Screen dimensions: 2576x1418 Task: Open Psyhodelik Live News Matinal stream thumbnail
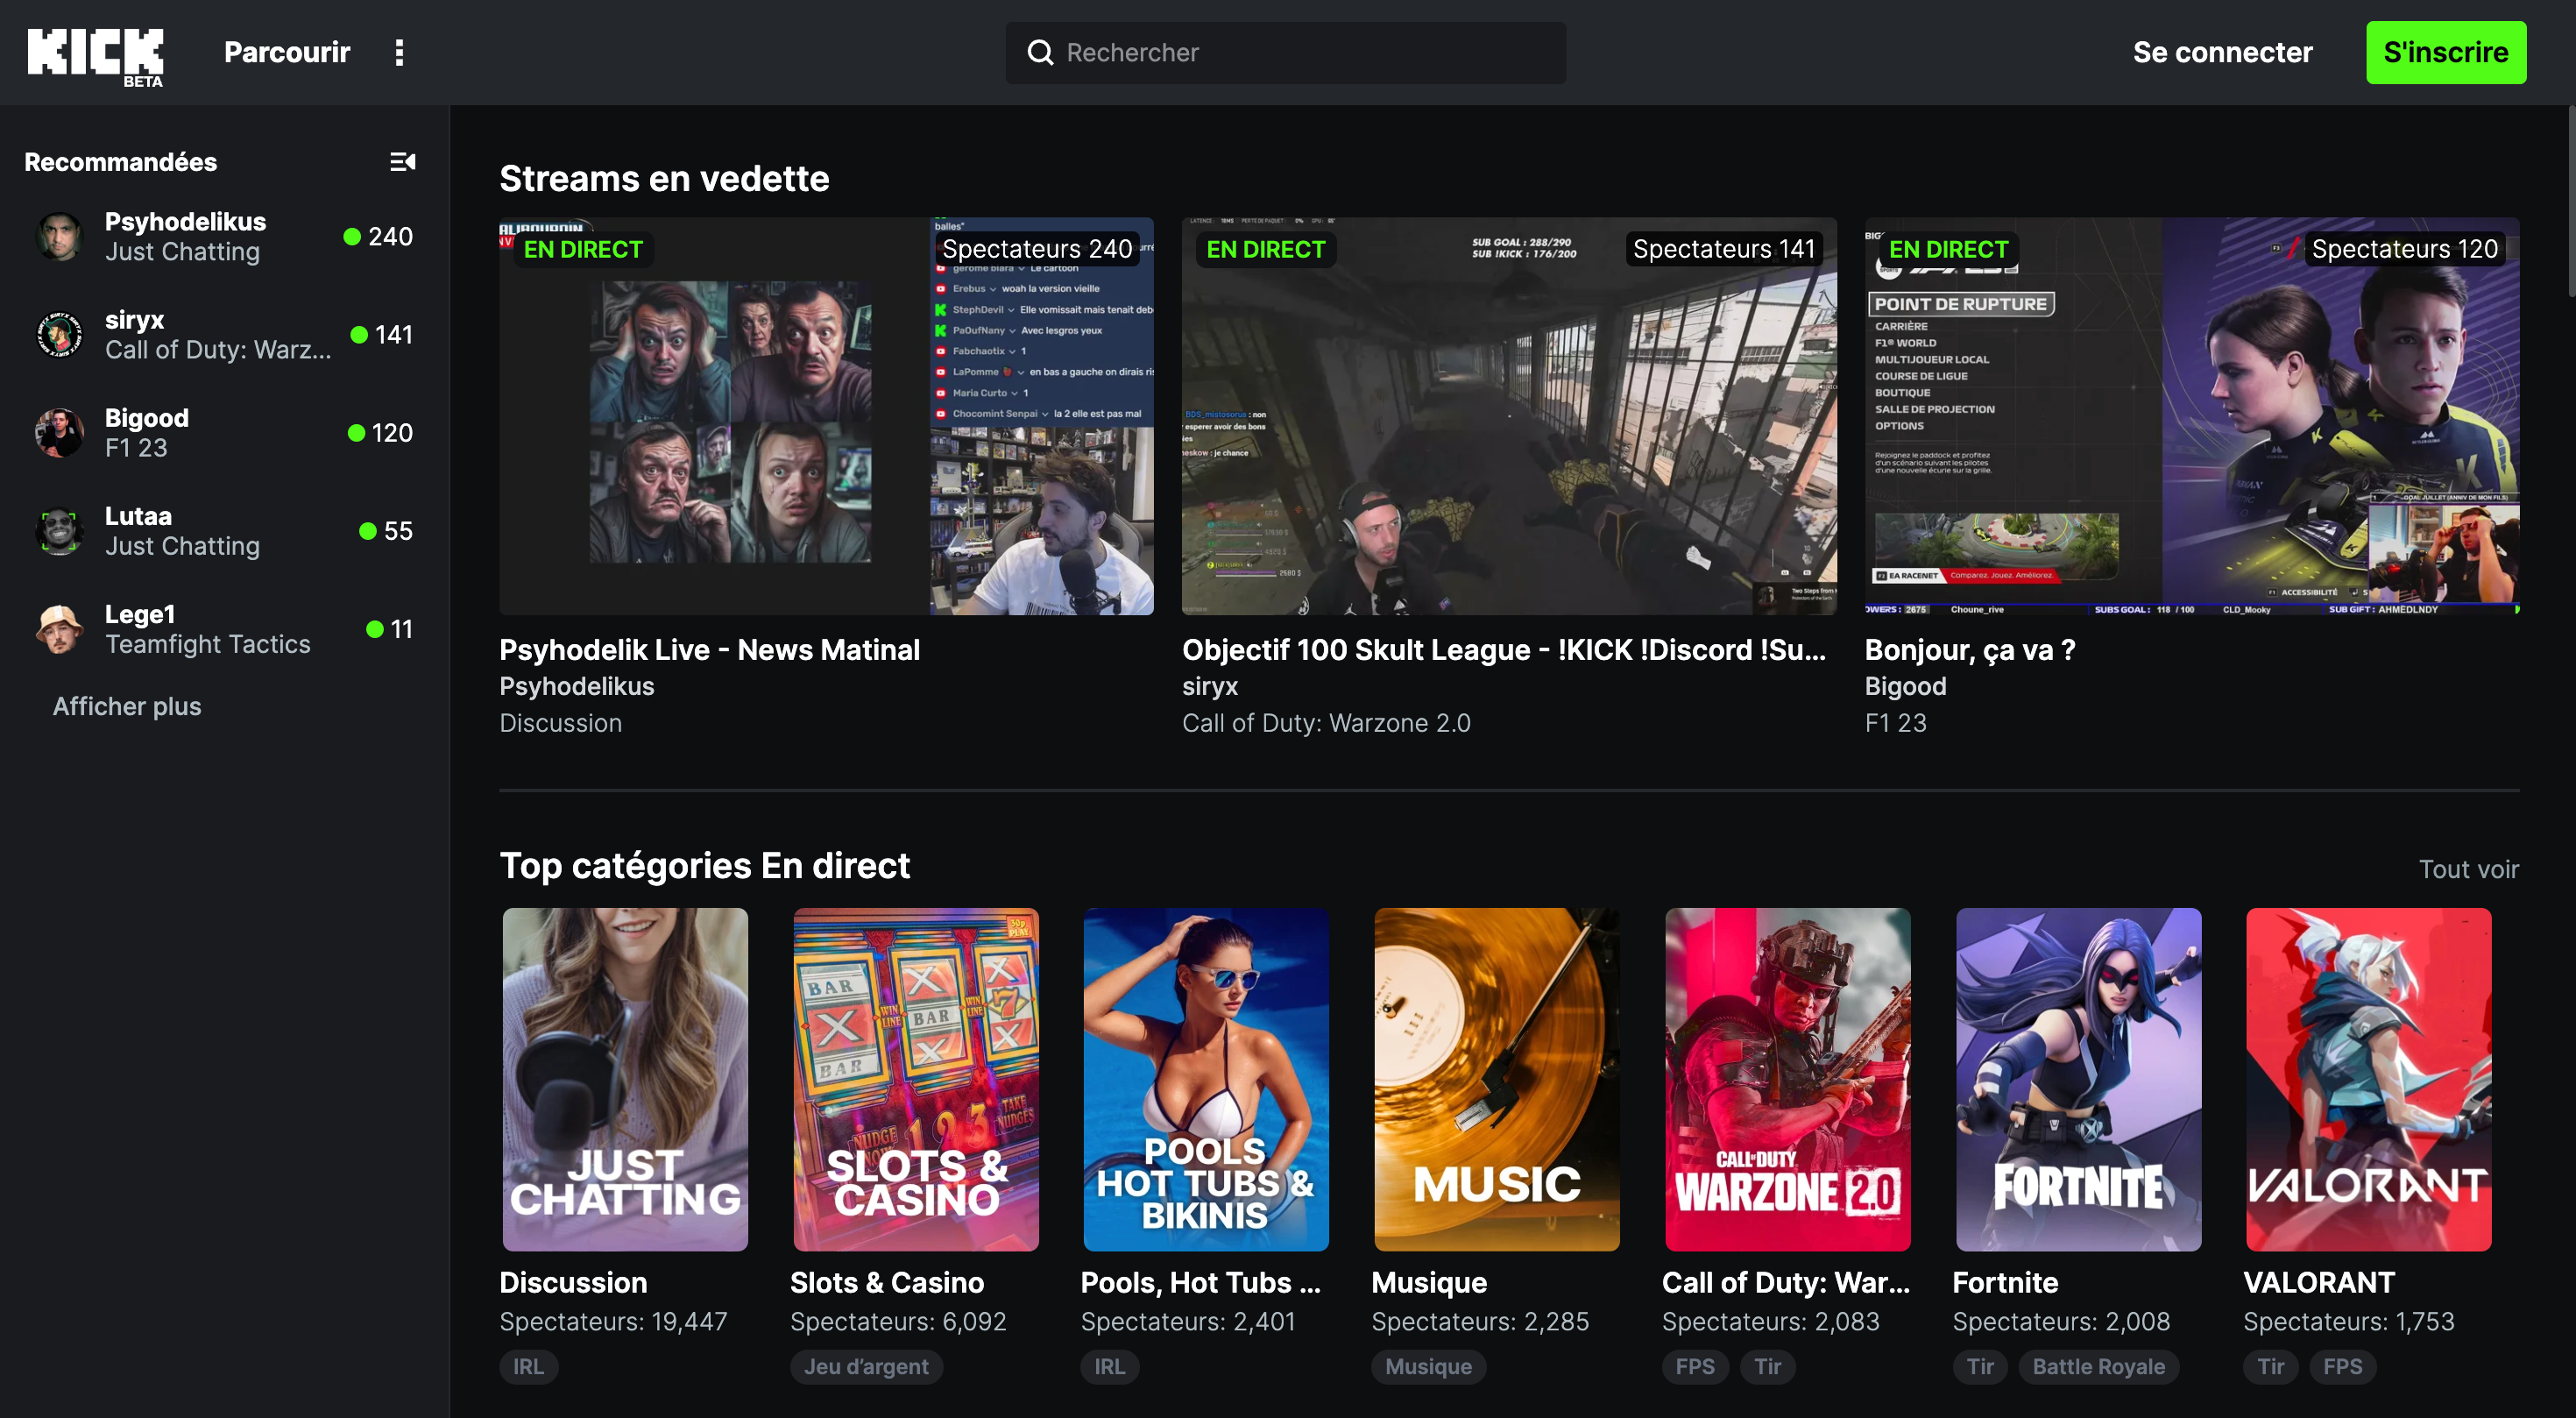826,416
